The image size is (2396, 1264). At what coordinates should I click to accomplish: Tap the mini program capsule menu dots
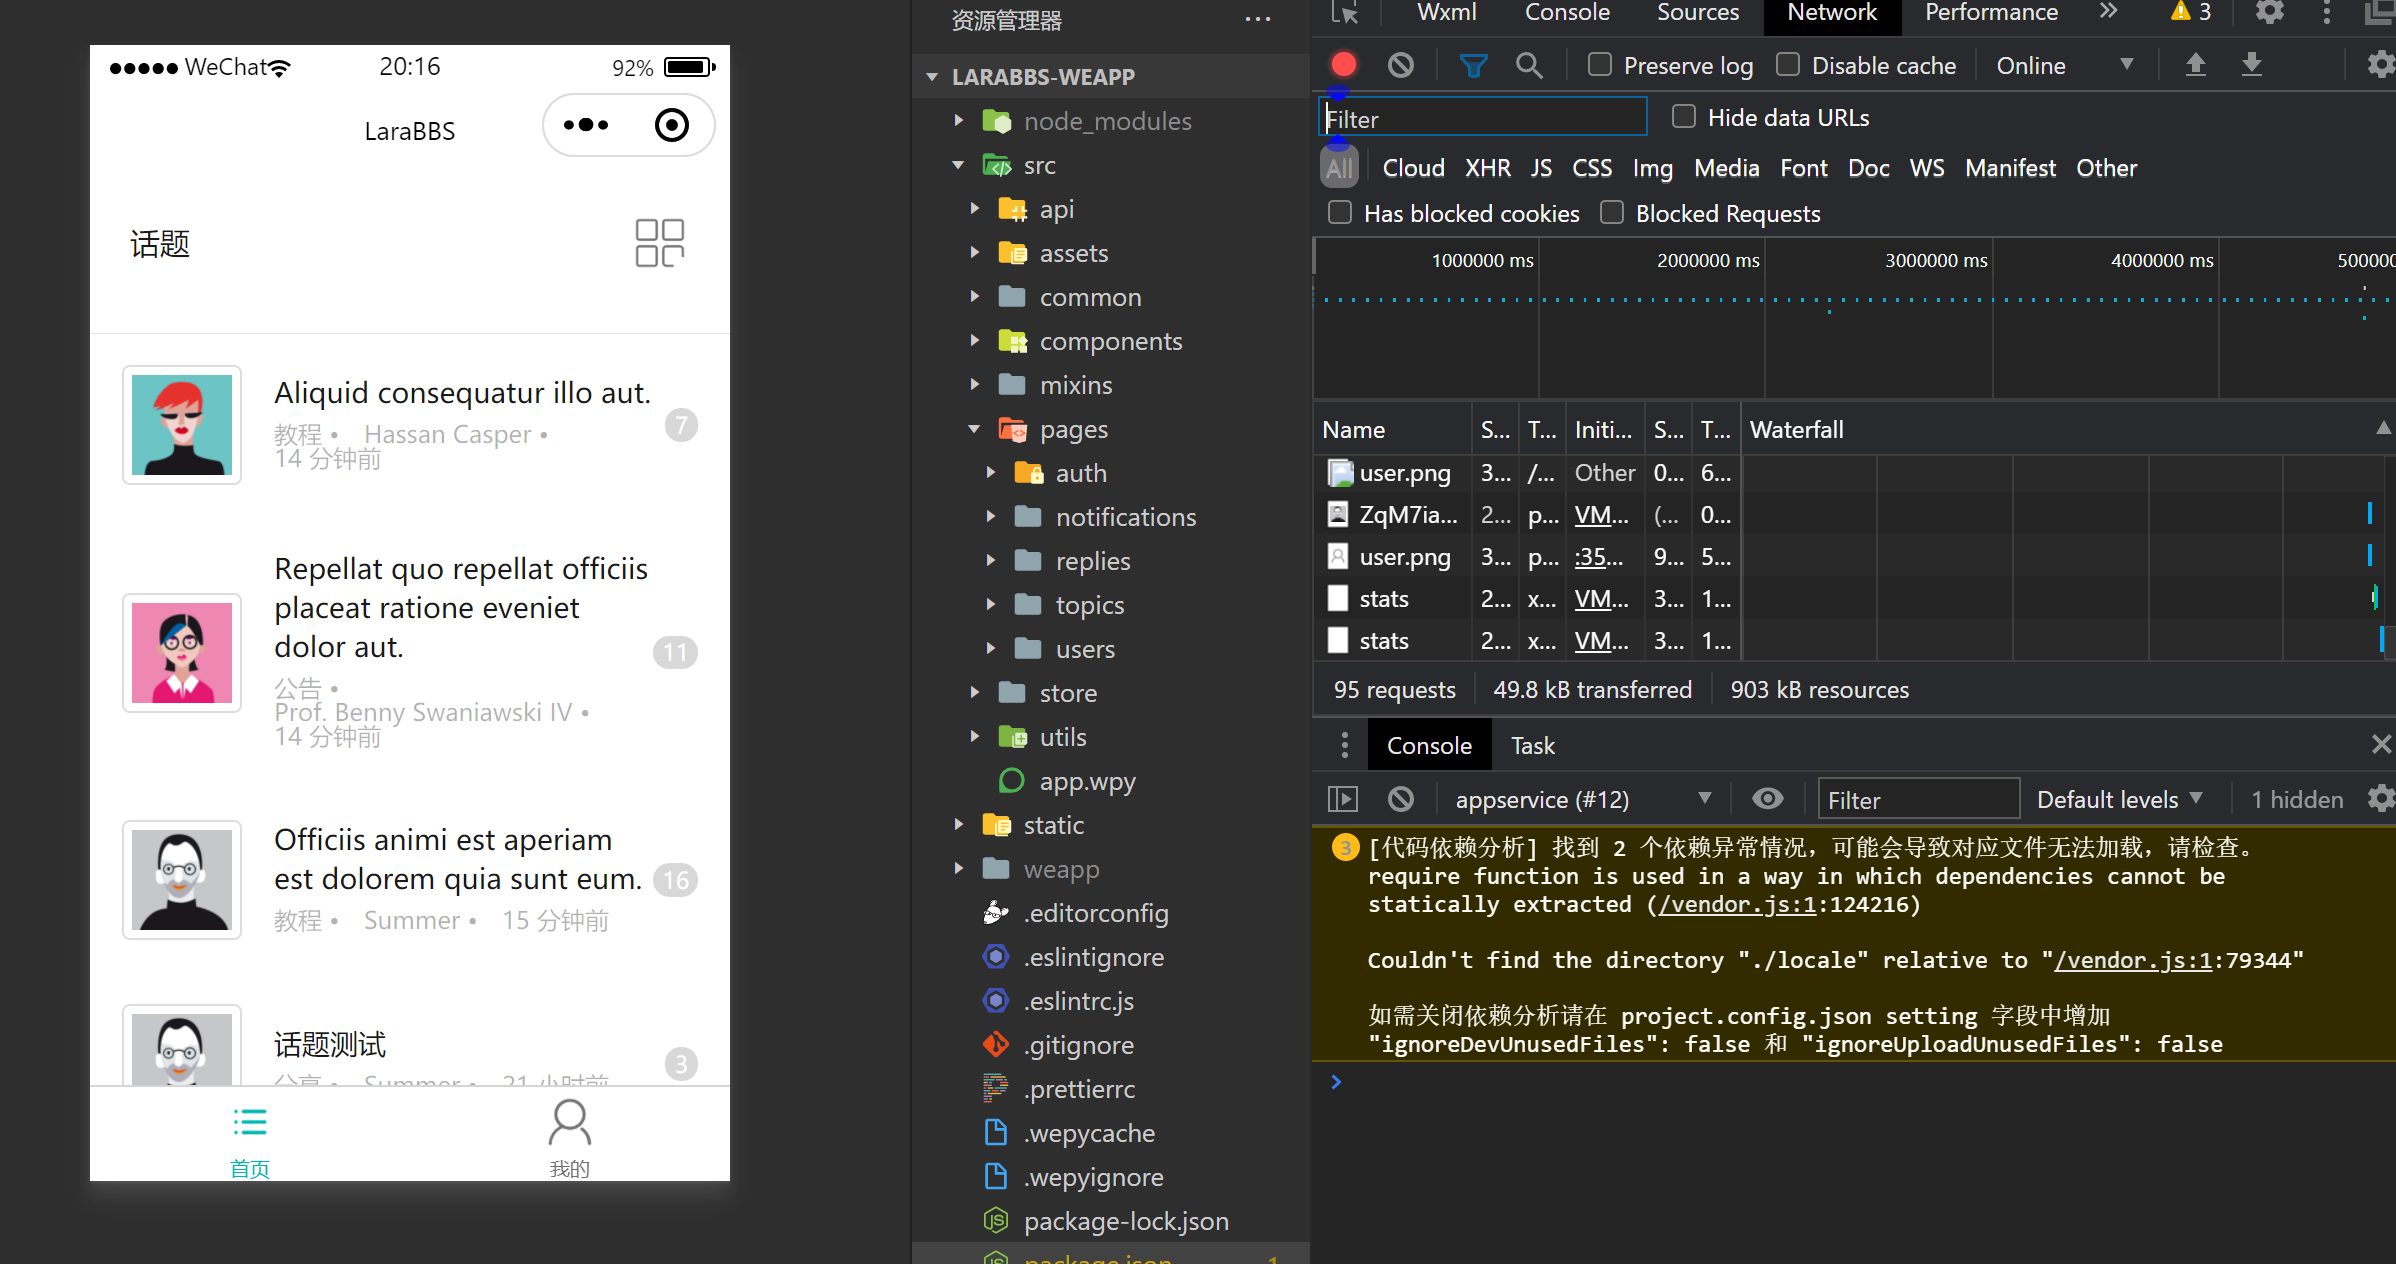coord(586,125)
